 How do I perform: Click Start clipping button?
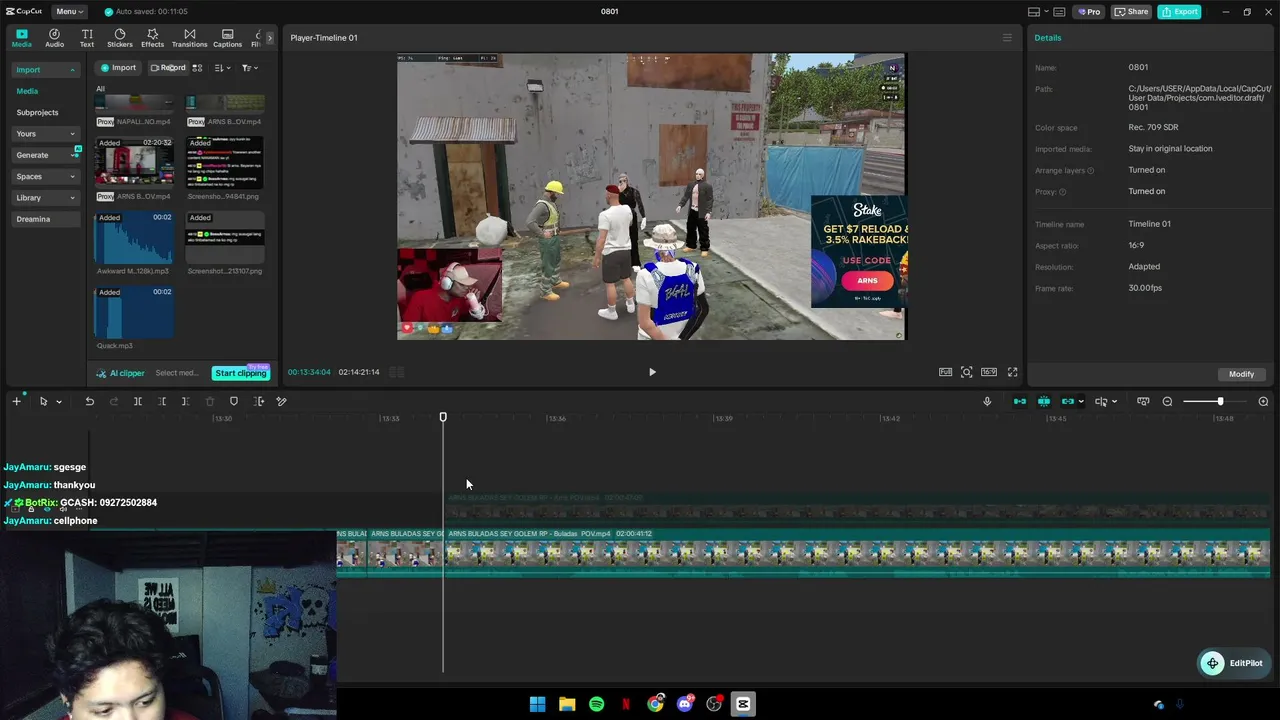(240, 373)
